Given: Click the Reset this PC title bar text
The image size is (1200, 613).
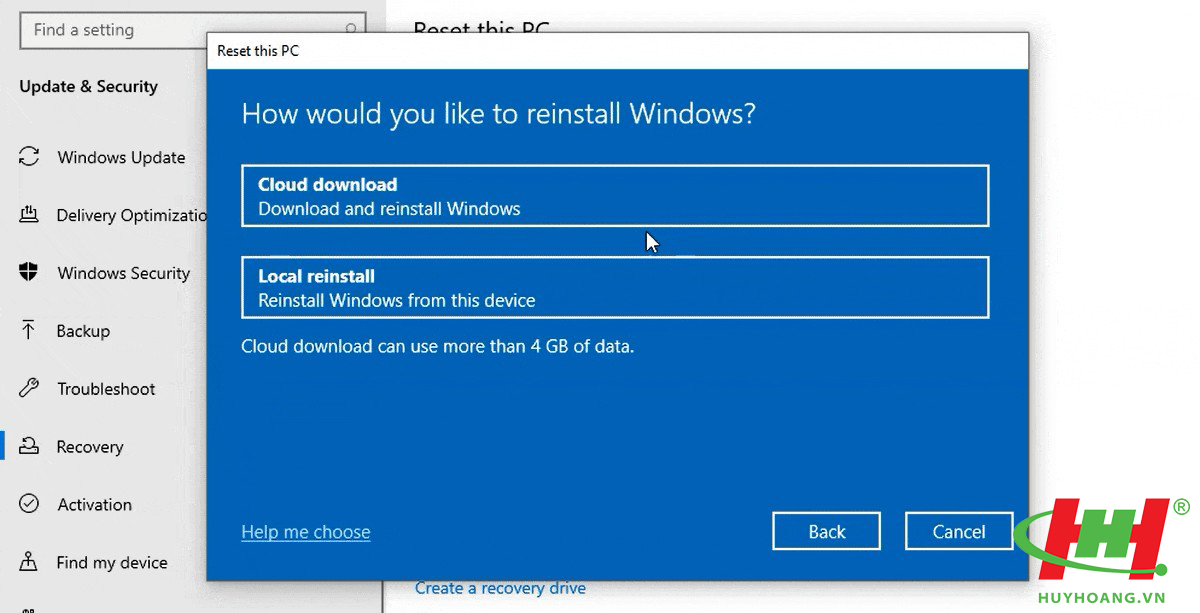Looking at the screenshot, I should click(x=258, y=51).
